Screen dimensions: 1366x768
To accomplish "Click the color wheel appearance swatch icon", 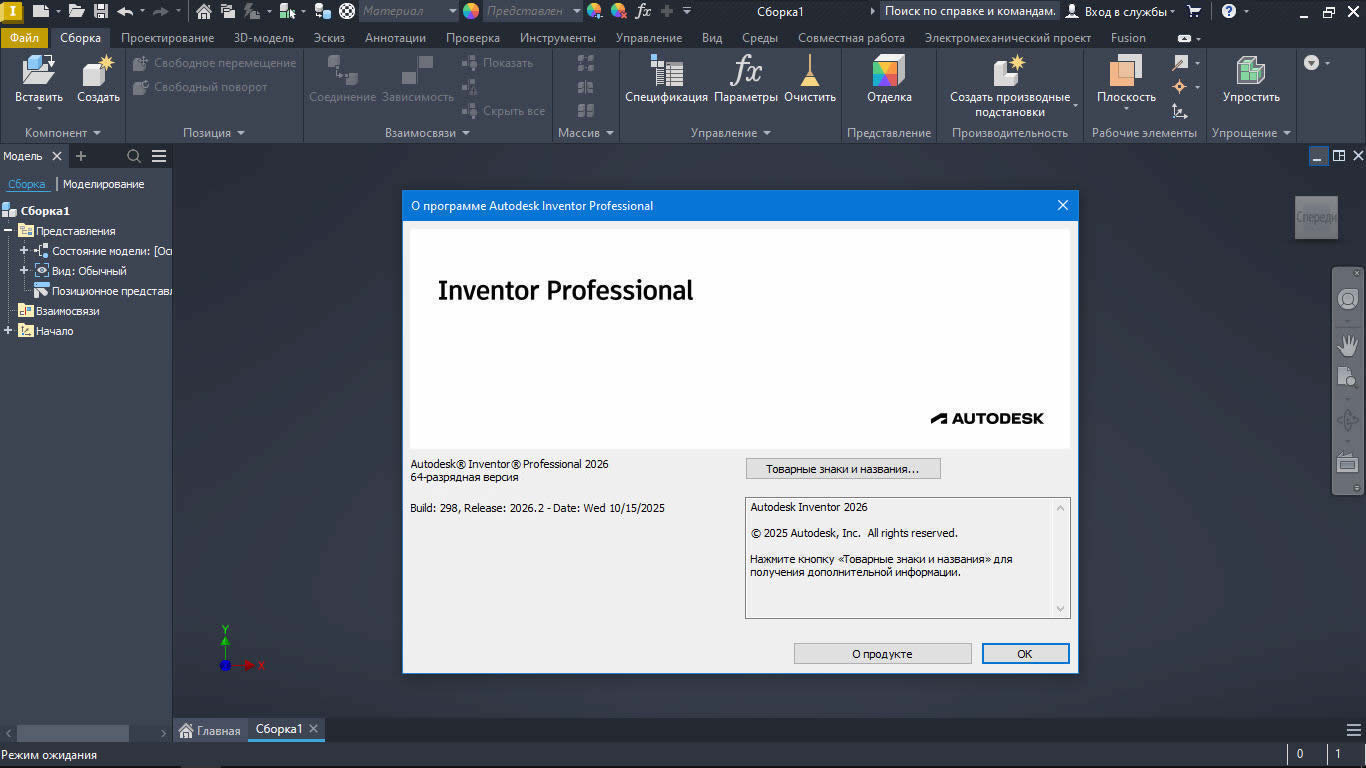I will click(x=471, y=11).
